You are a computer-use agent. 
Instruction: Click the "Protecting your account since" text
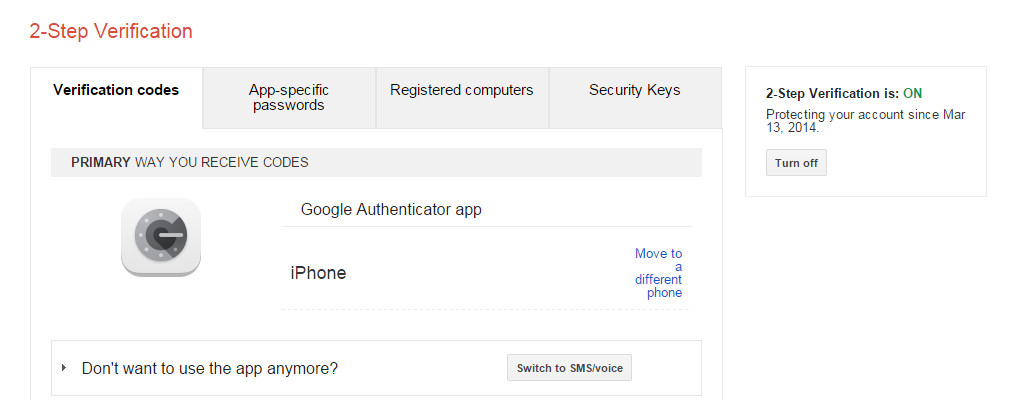click(842, 115)
